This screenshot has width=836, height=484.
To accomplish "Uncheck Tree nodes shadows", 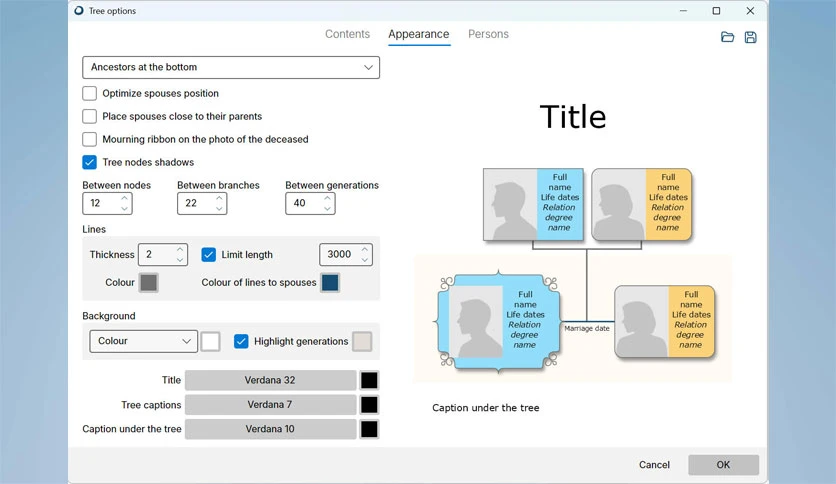I will (90, 162).
